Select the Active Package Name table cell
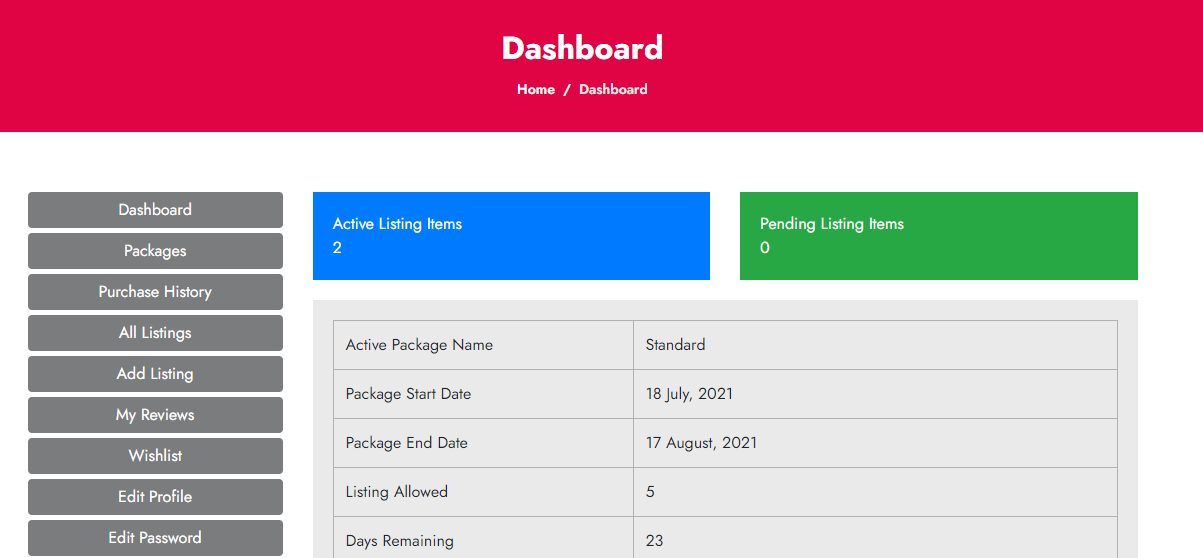The height and width of the screenshot is (558, 1203). 420,345
